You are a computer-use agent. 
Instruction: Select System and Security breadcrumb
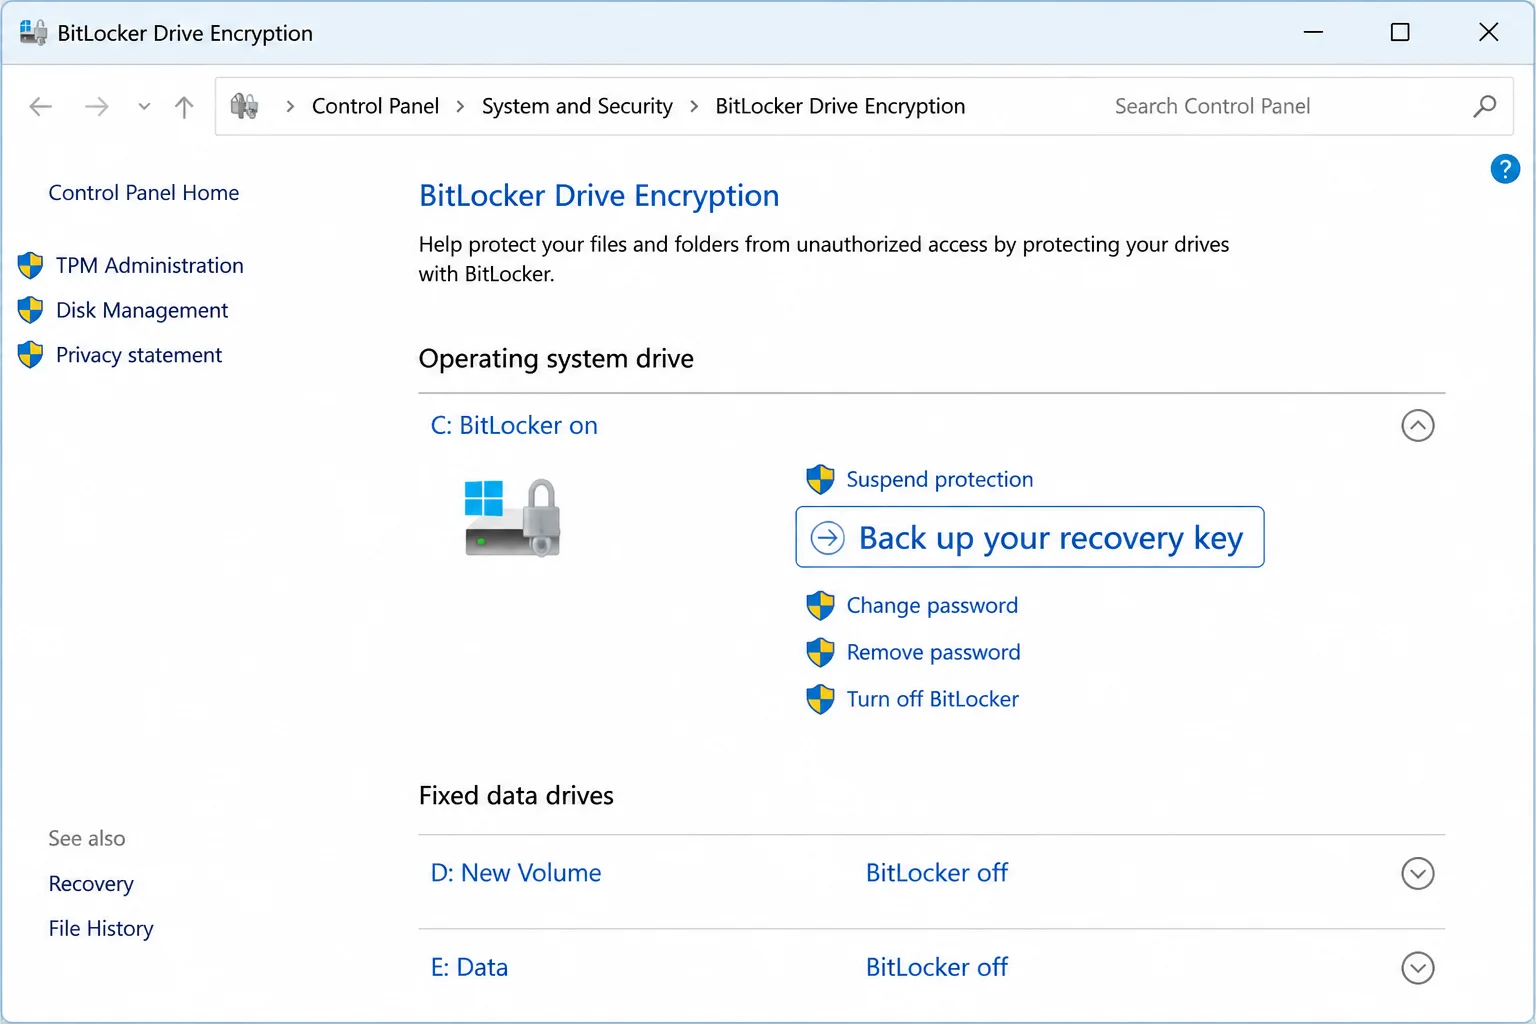(577, 106)
